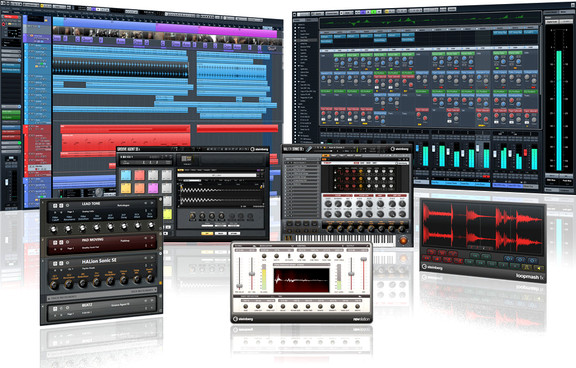Click the red record button in the project inspector
Screen dimensions: 576x368
click(x=4, y=24)
